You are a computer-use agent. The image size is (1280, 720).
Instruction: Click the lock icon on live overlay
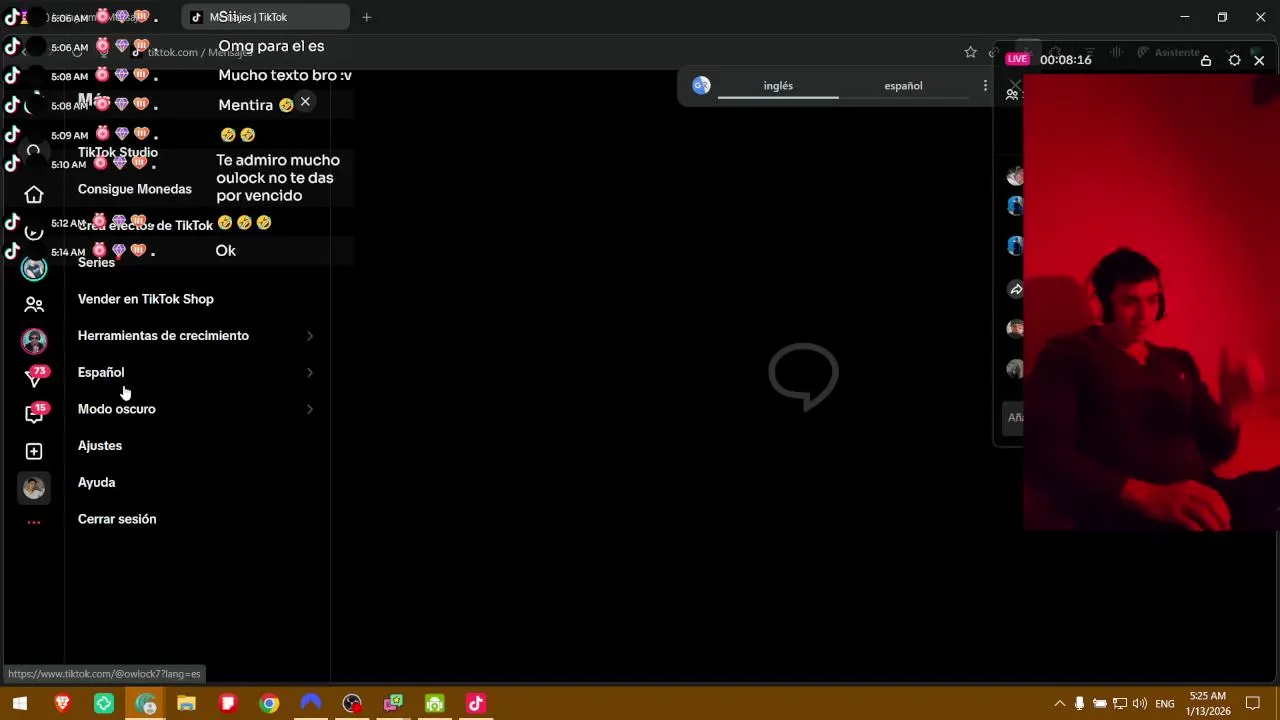tap(1206, 60)
